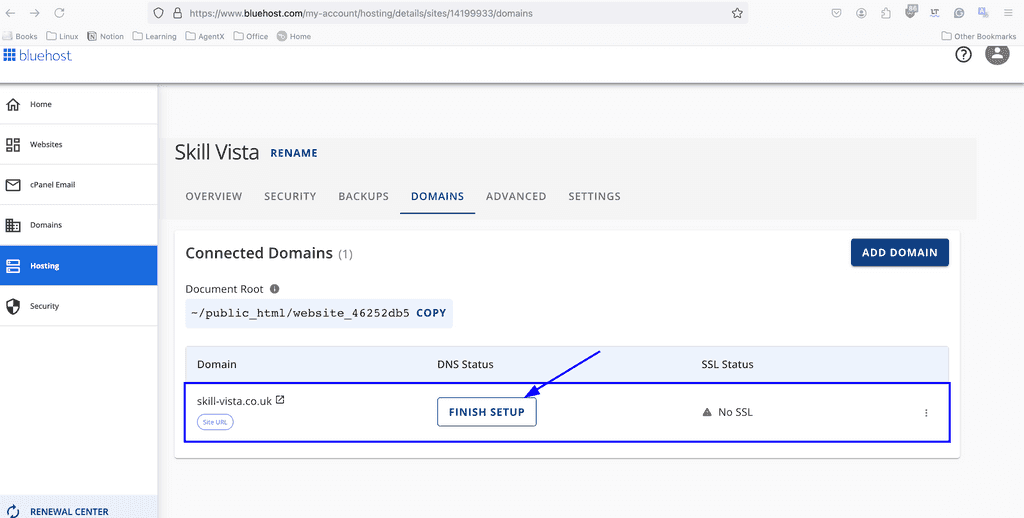This screenshot has width=1024, height=518.
Task: Open the Learning bookmark folder
Action: [x=155, y=37]
